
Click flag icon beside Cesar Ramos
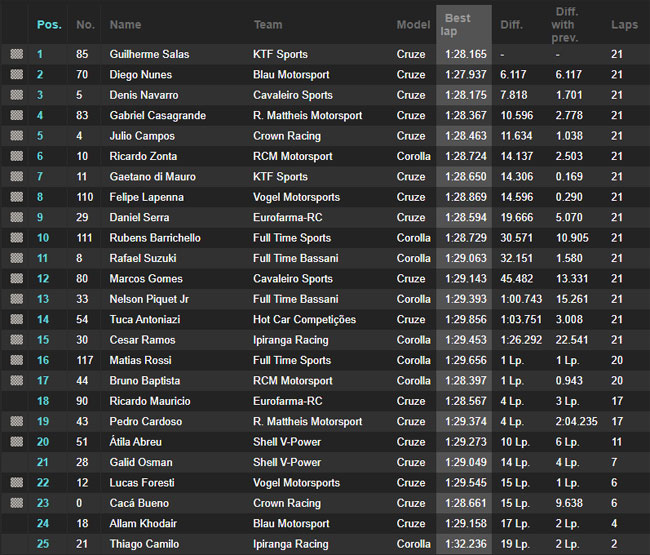[x=17, y=339]
